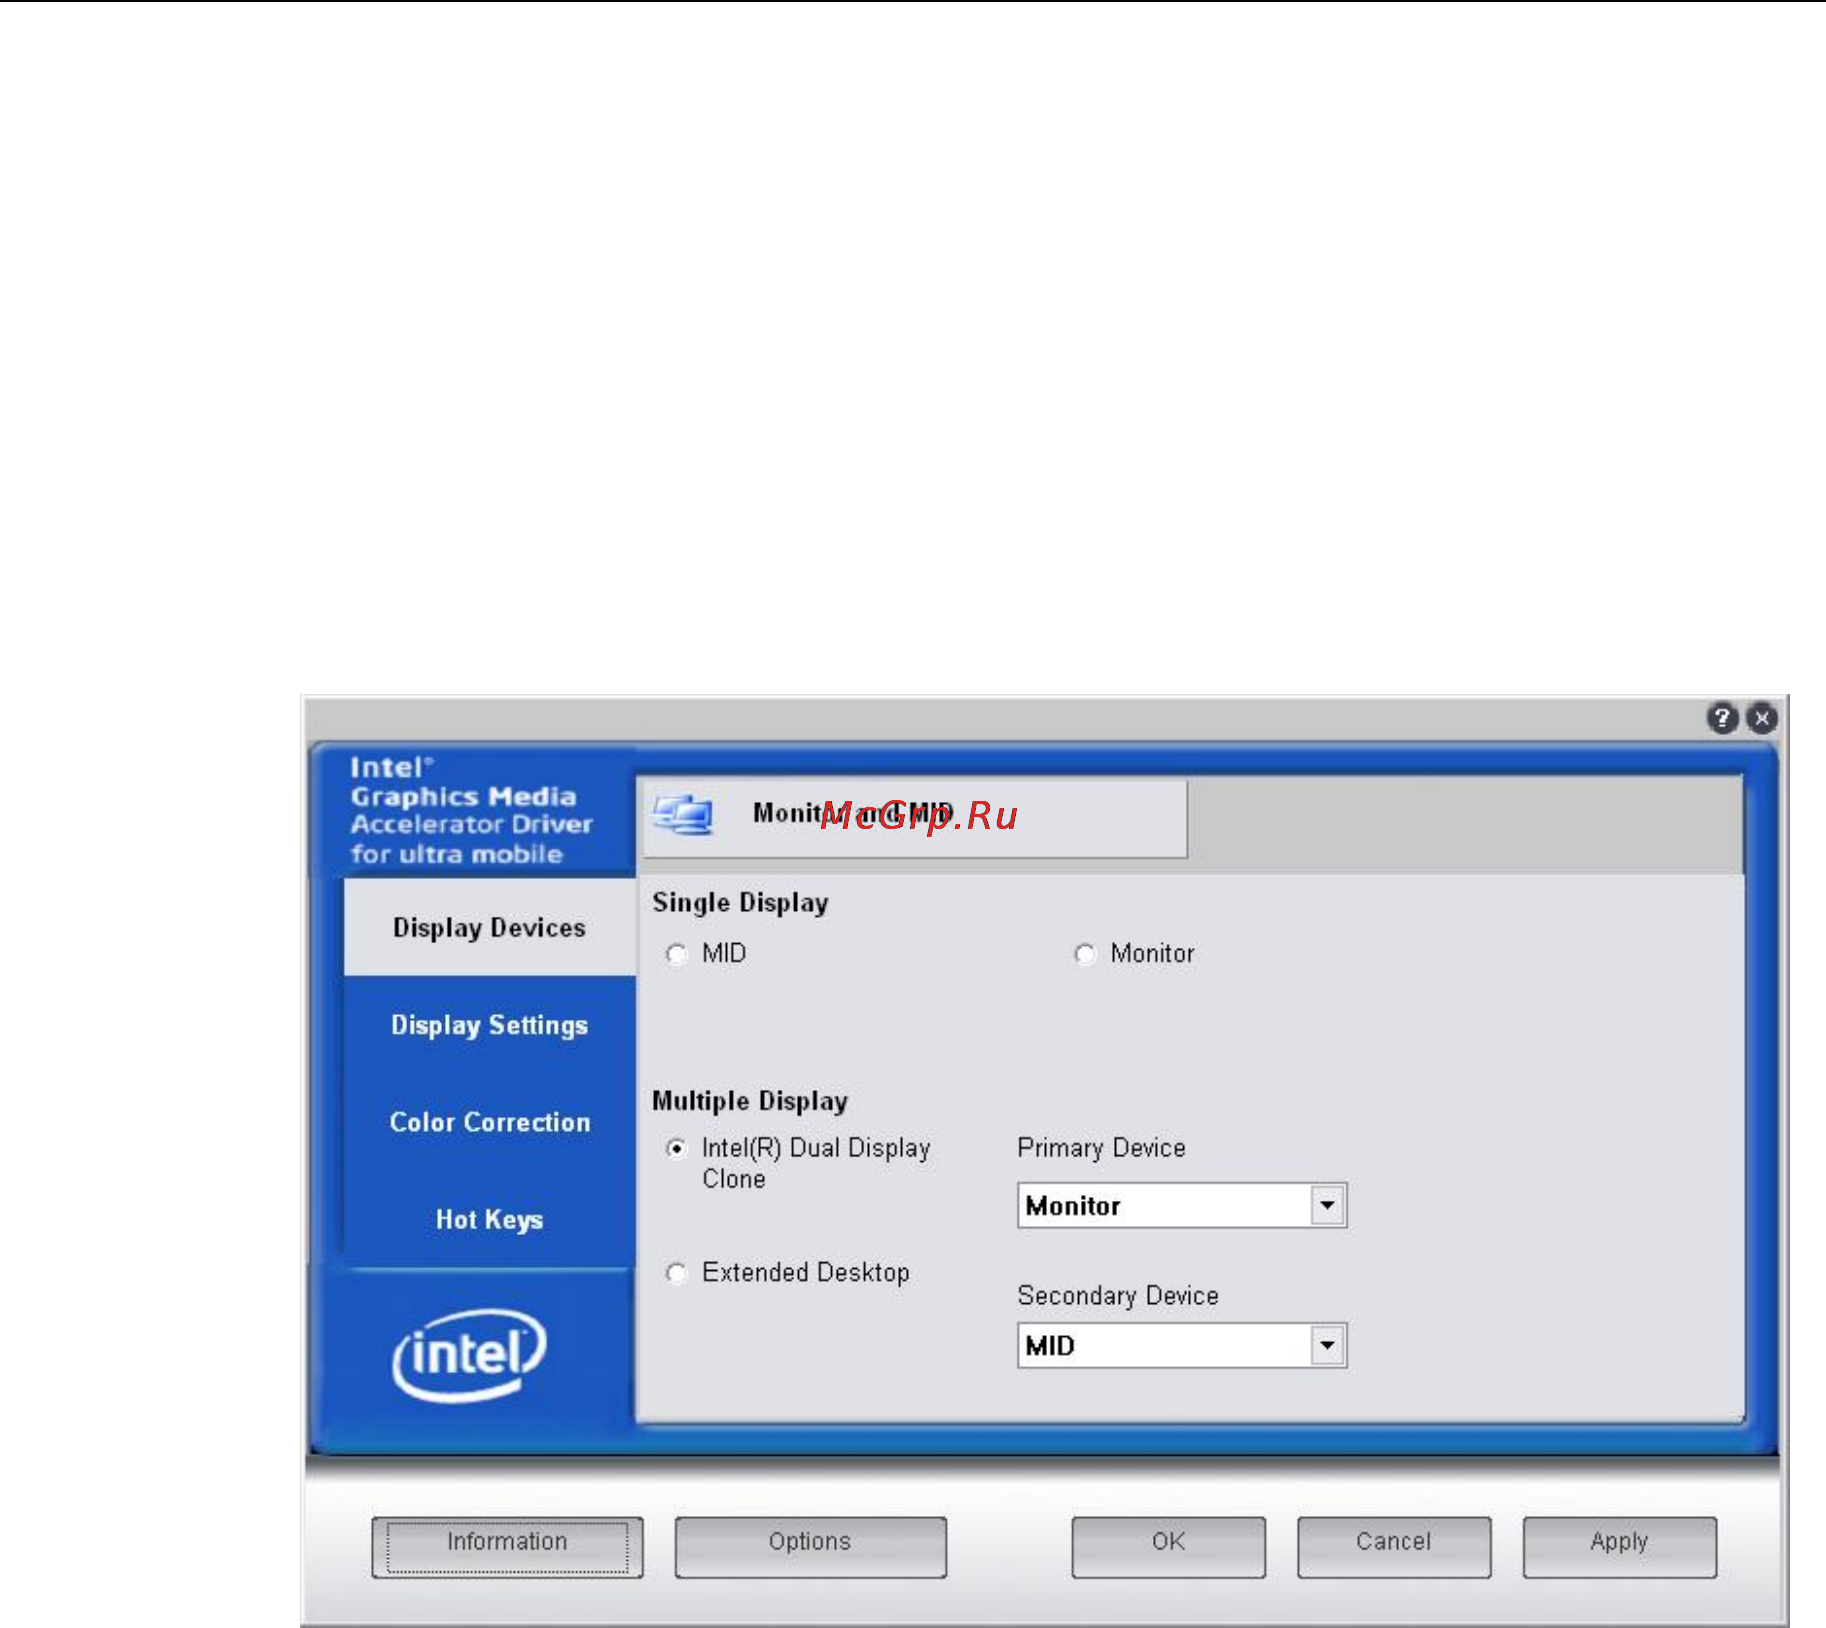Click the Intel Graphics Media Accelerator title

click(x=471, y=811)
